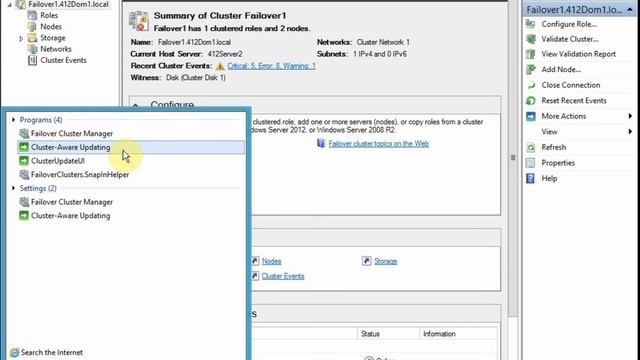This screenshot has height=360, width=640.
Task: Click the View Validation Report icon
Action: [x=531, y=54]
